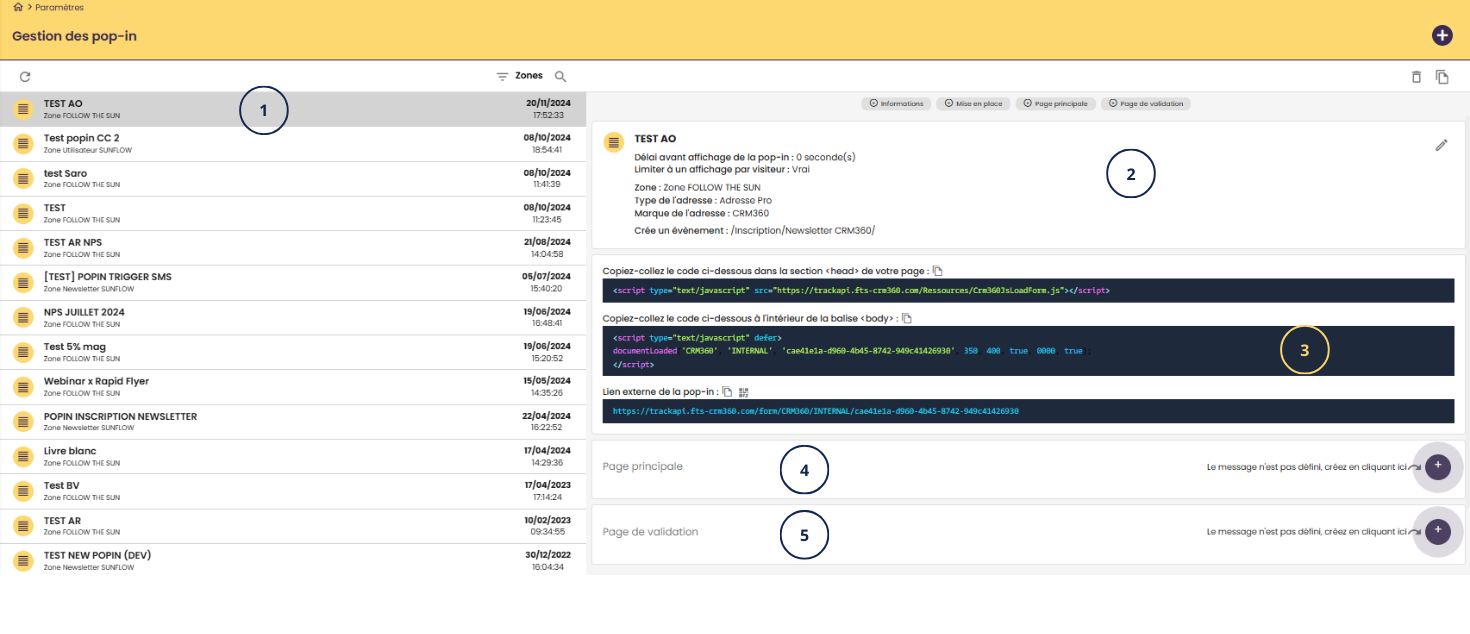1470x634 pixels.
Task: Copy the head section script code
Action: click(937, 271)
